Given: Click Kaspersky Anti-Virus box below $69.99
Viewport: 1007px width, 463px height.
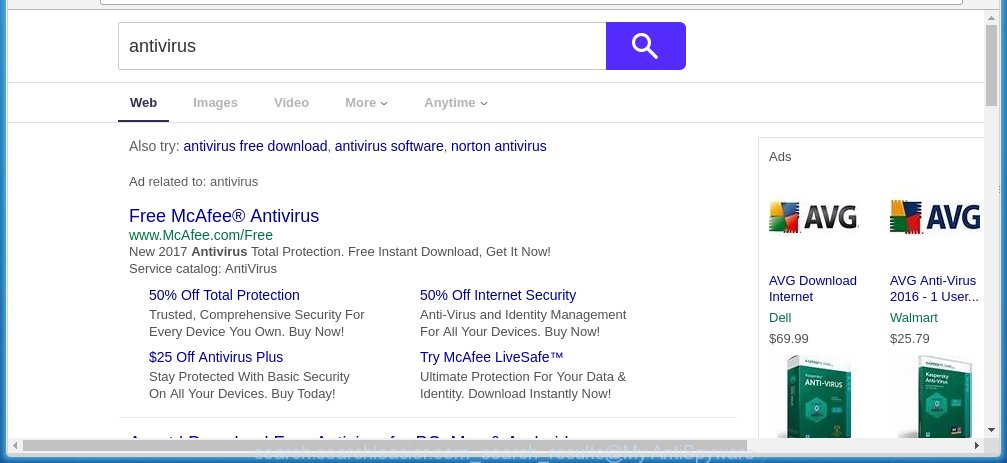Looking at the screenshot, I should tap(818, 396).
